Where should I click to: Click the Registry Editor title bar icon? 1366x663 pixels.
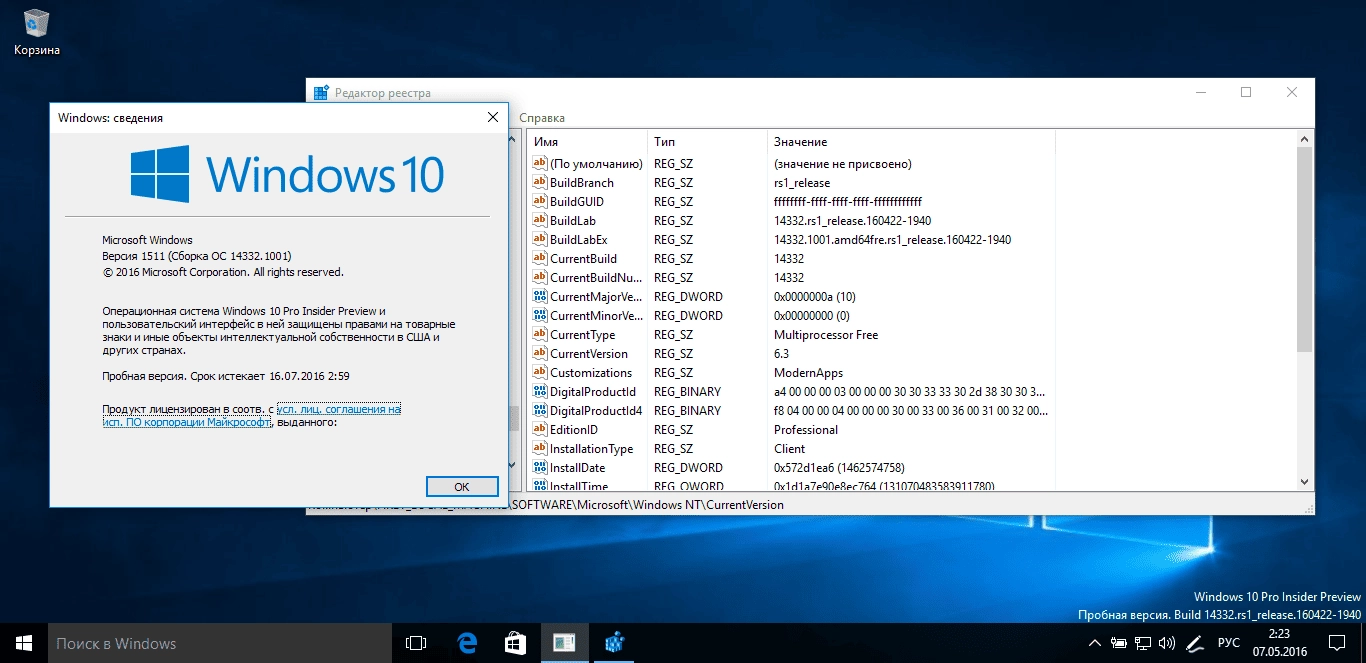point(322,93)
